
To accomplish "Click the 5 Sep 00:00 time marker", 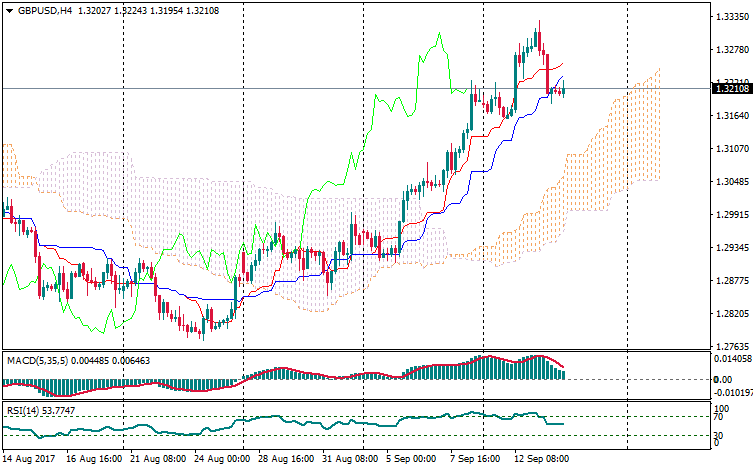I will click(411, 458).
